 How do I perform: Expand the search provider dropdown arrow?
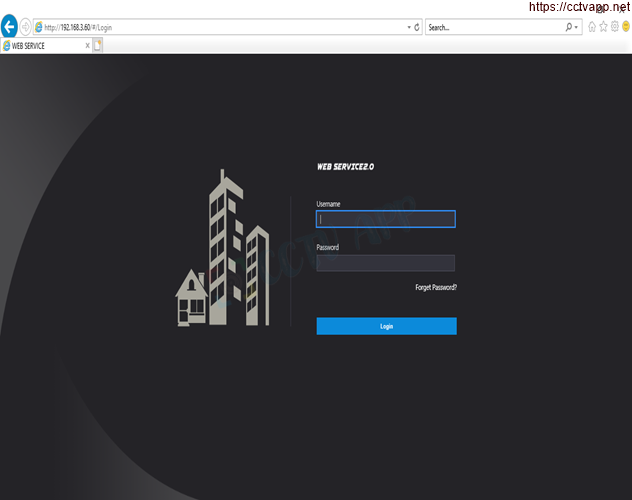(x=577, y=27)
